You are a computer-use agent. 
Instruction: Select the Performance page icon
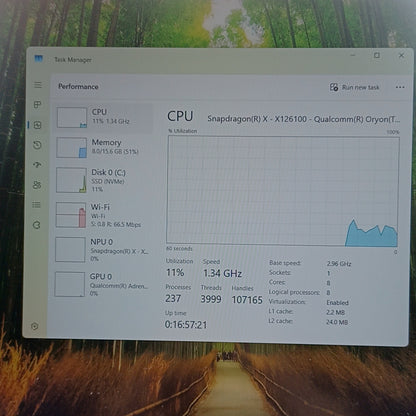[x=37, y=125]
